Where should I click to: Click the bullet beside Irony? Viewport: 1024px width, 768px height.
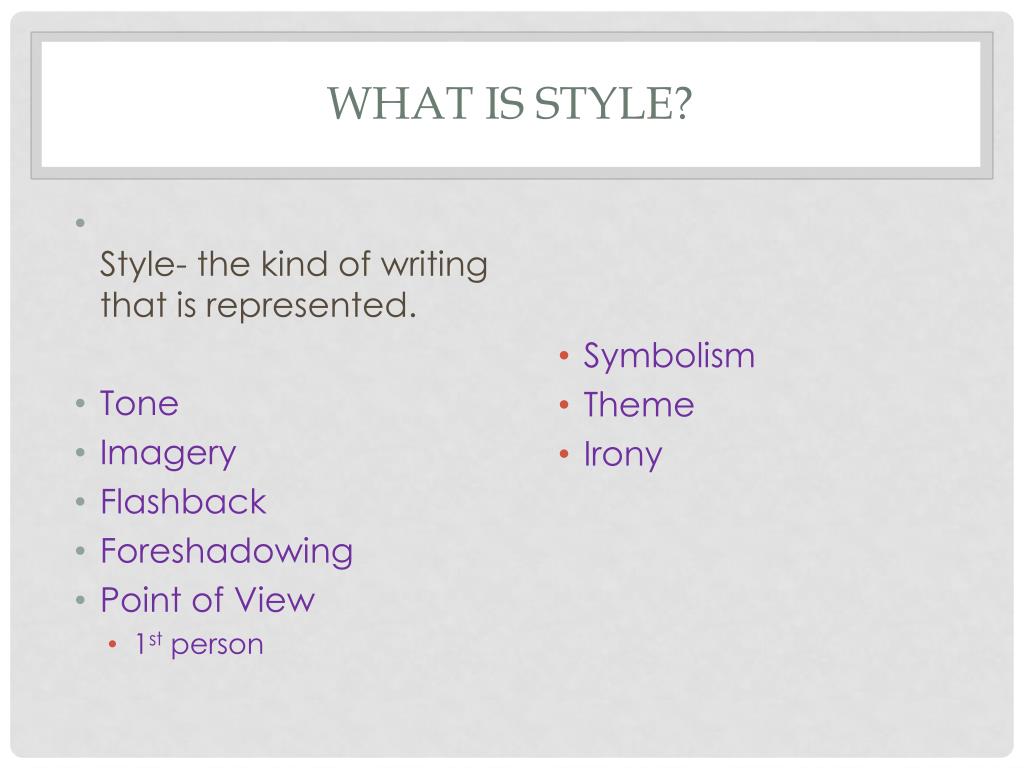tap(564, 454)
